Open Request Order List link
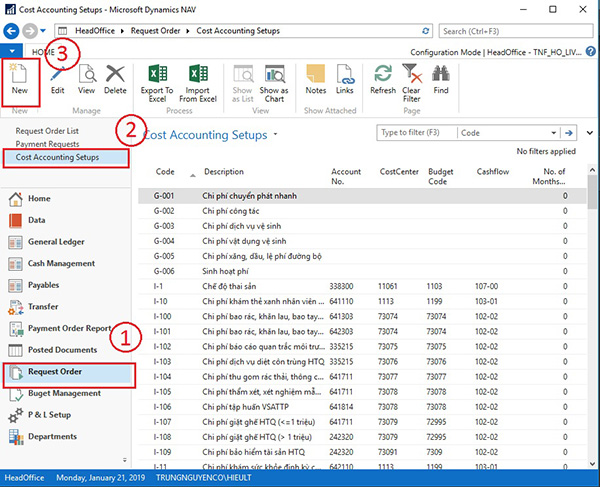 (47, 131)
